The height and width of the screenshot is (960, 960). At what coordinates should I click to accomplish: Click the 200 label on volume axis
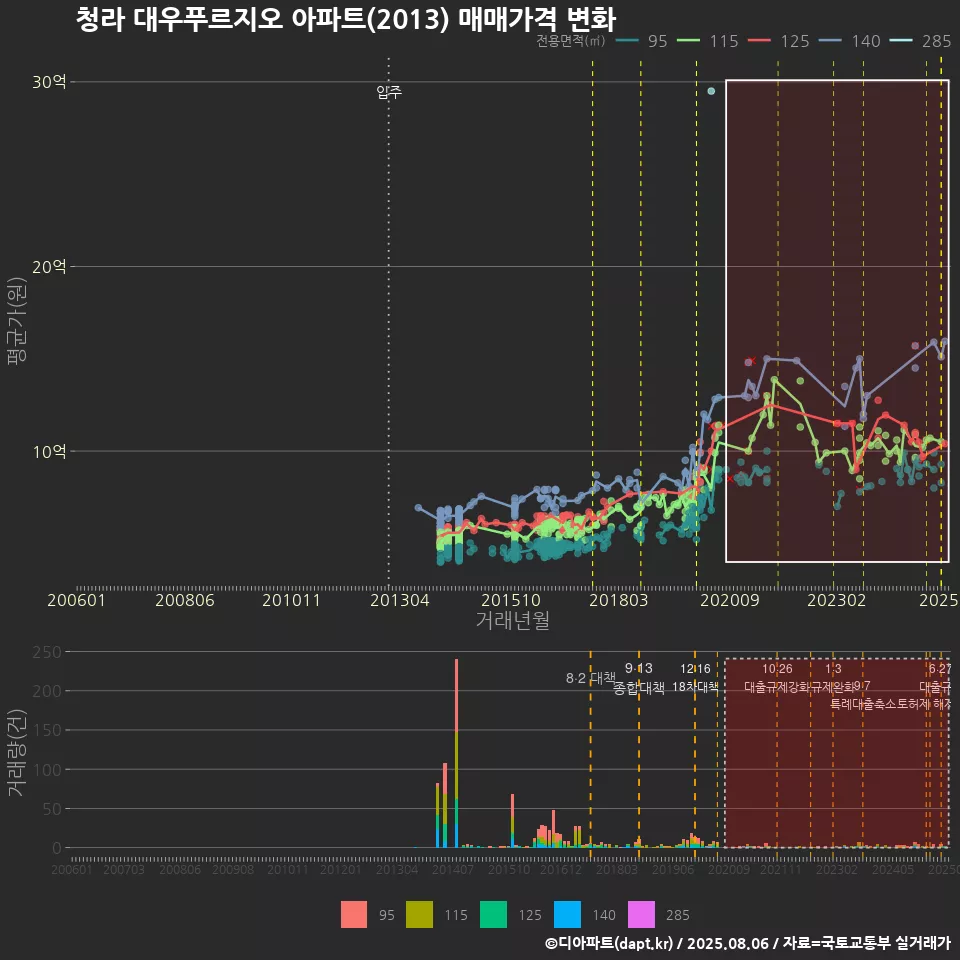tap(47, 691)
